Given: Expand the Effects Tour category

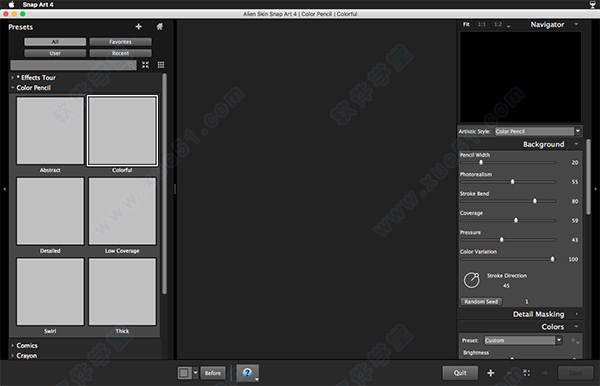Looking at the screenshot, I should tap(13, 78).
